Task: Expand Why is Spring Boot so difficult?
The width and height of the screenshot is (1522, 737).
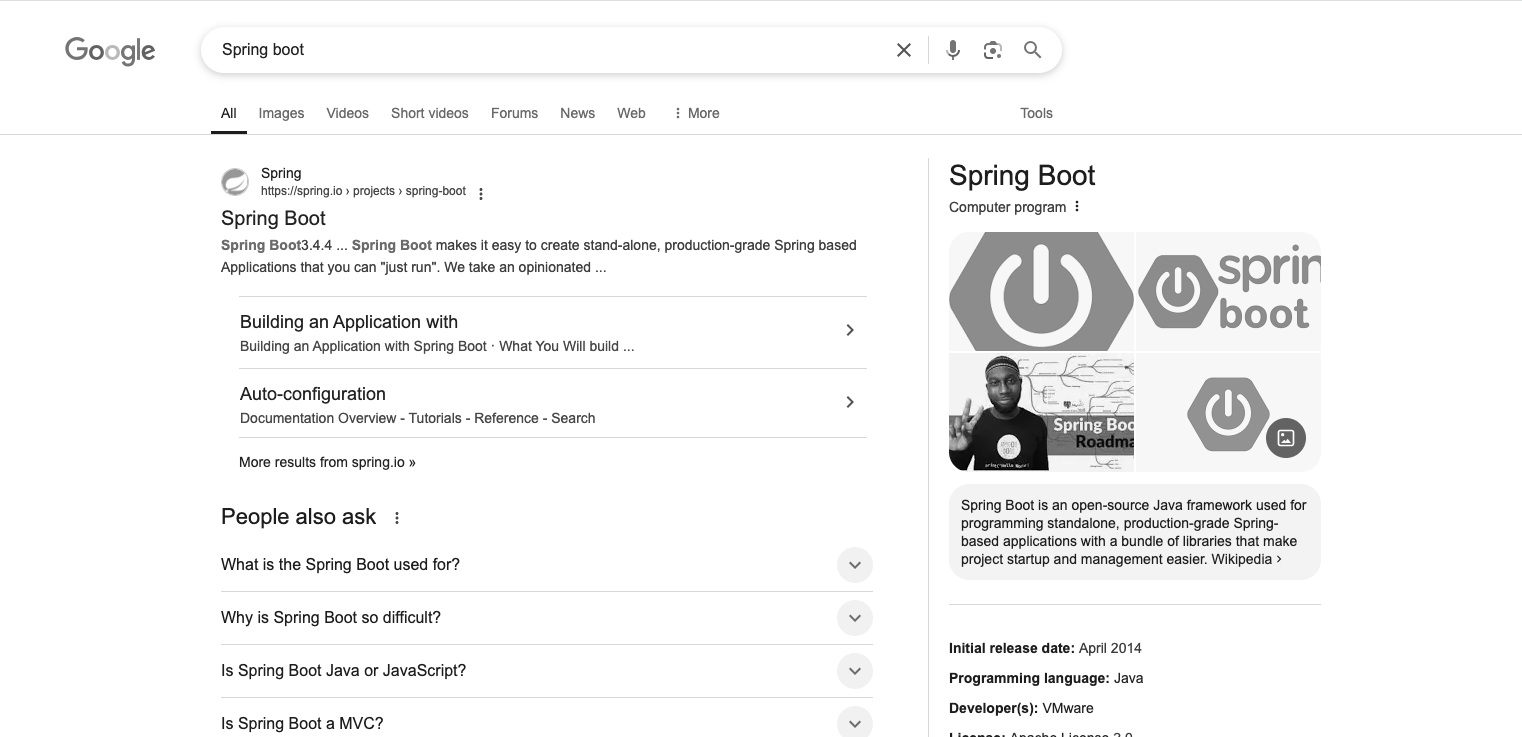Action: [547, 618]
